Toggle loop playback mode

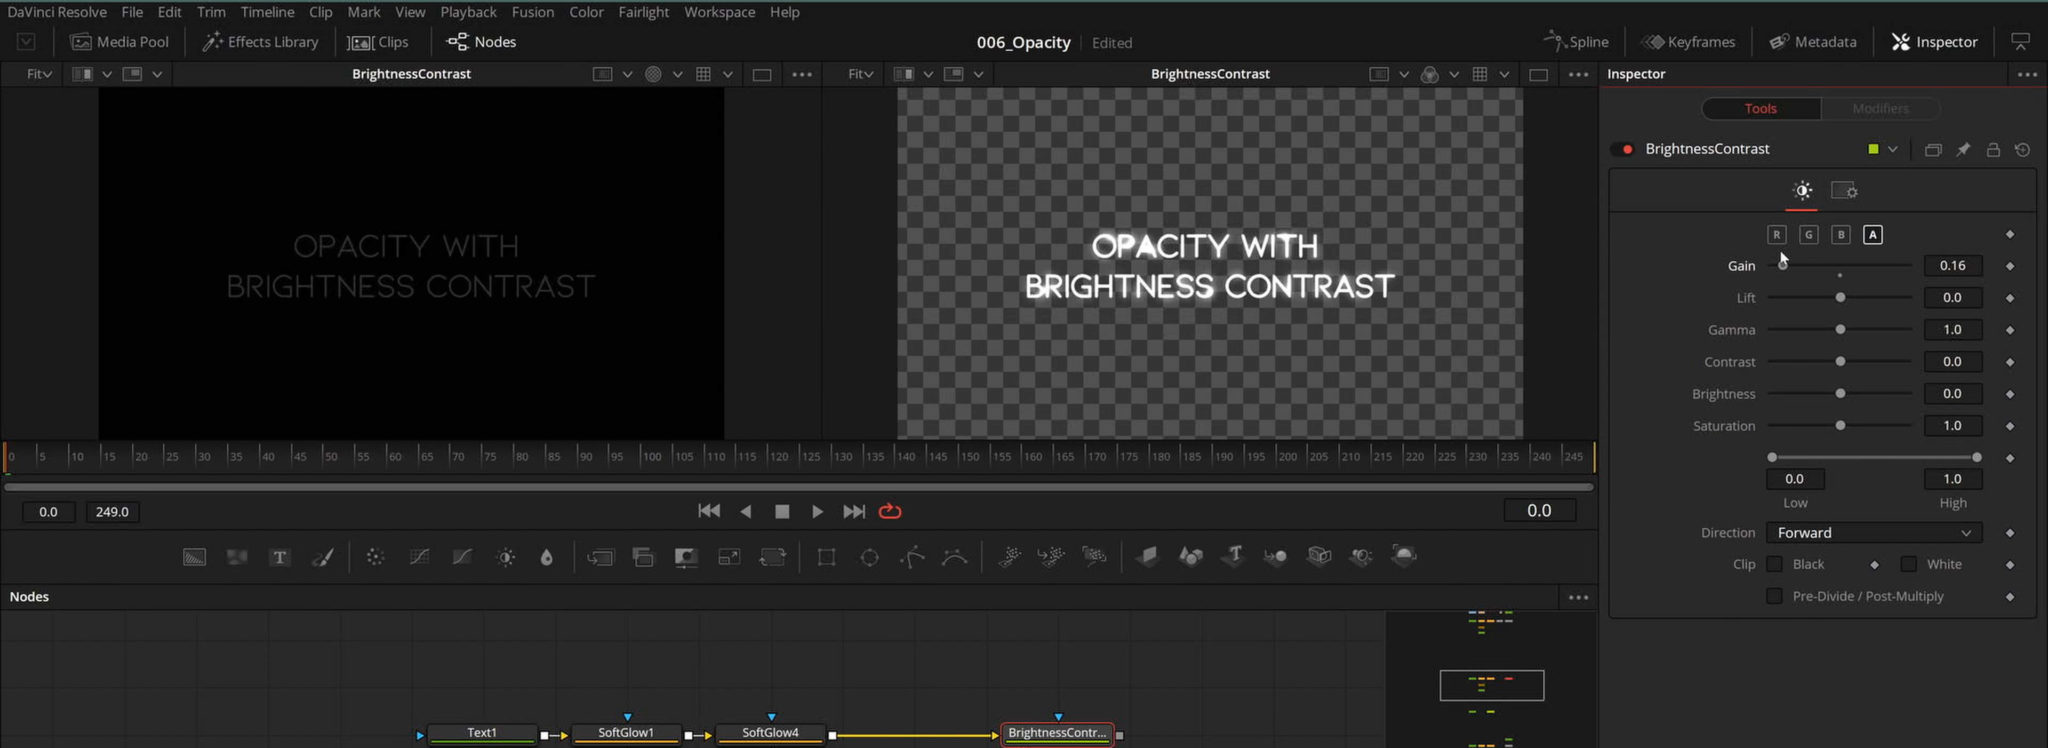(x=890, y=511)
